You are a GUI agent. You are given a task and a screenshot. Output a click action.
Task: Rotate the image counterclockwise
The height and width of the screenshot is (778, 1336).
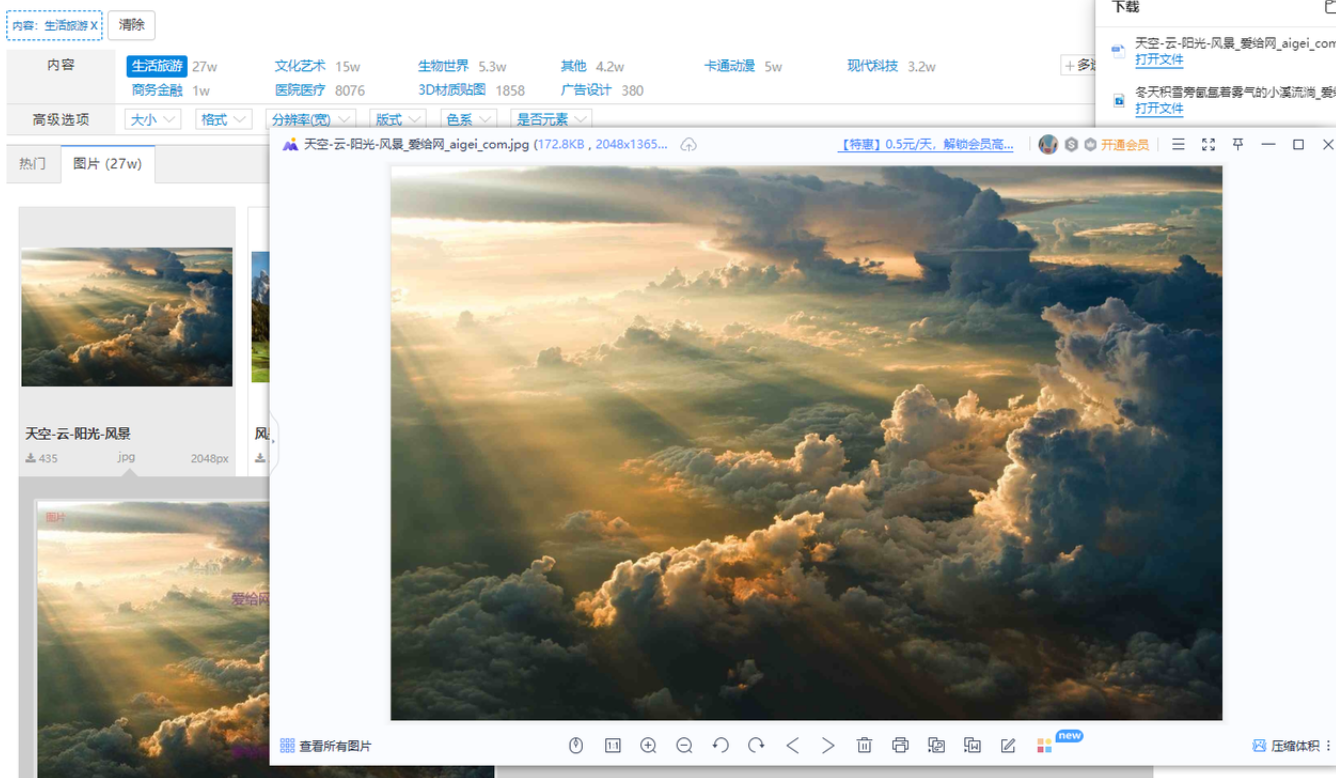click(x=720, y=746)
